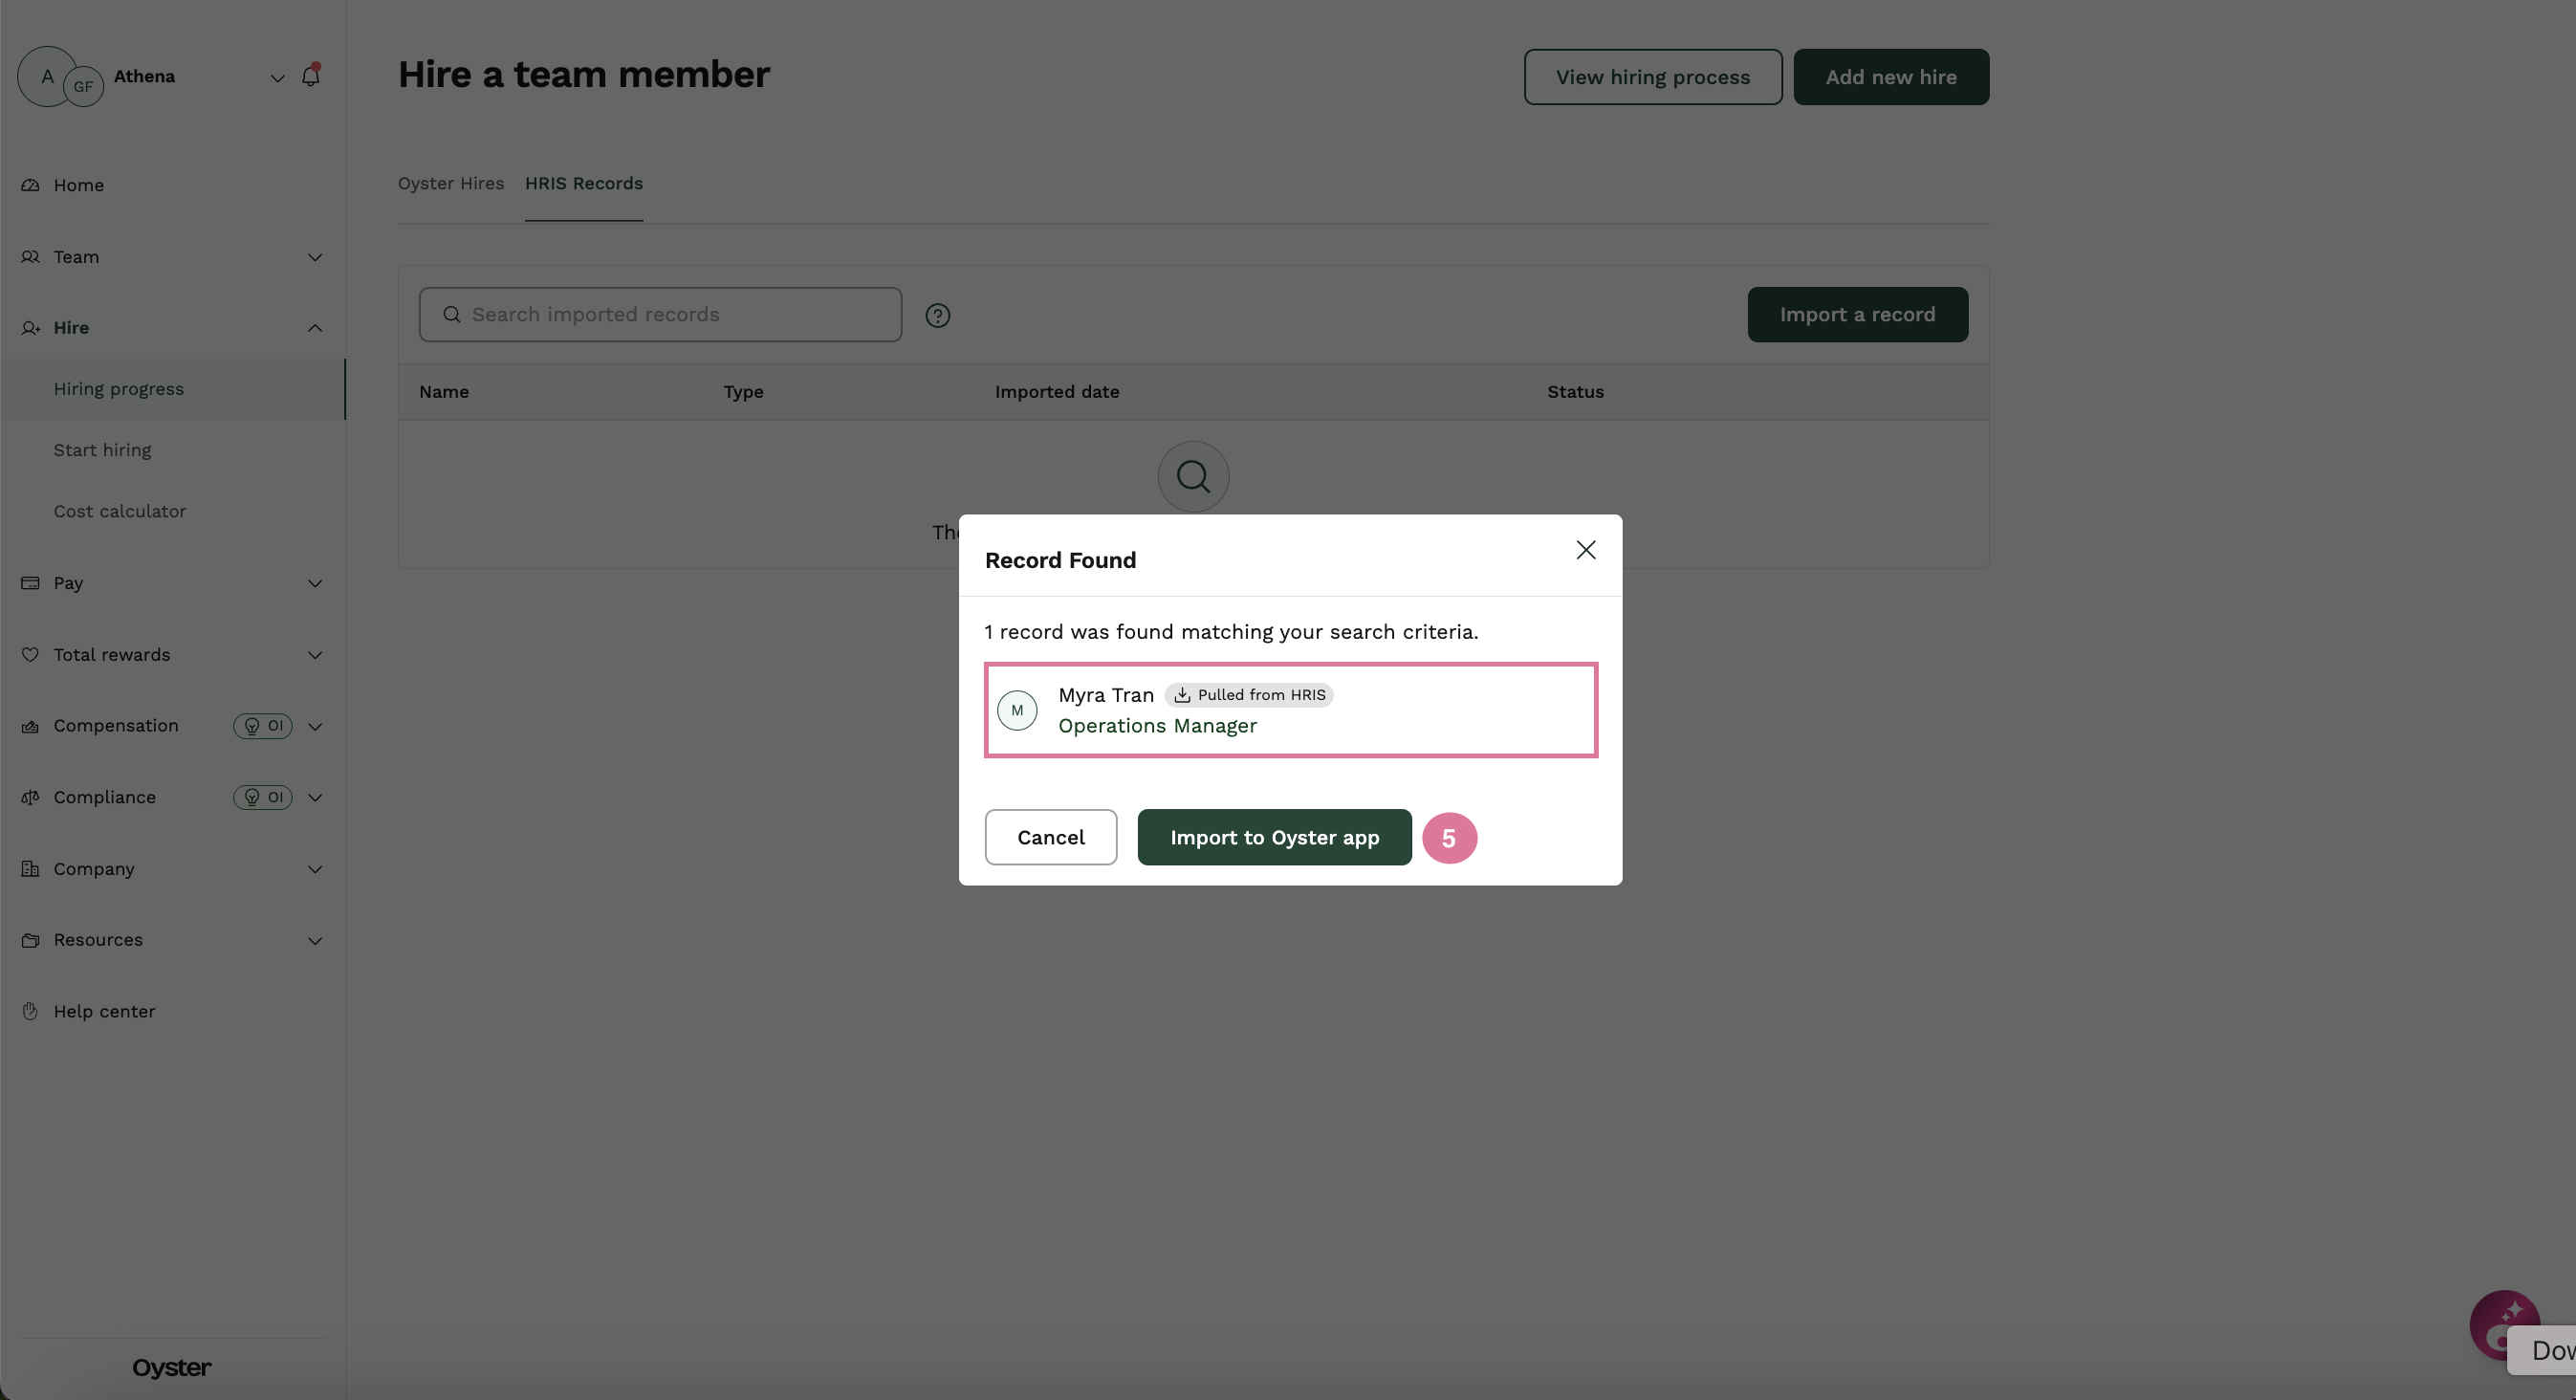Focus the Search imported records field
Viewport: 2576px width, 1400px height.
pos(660,315)
